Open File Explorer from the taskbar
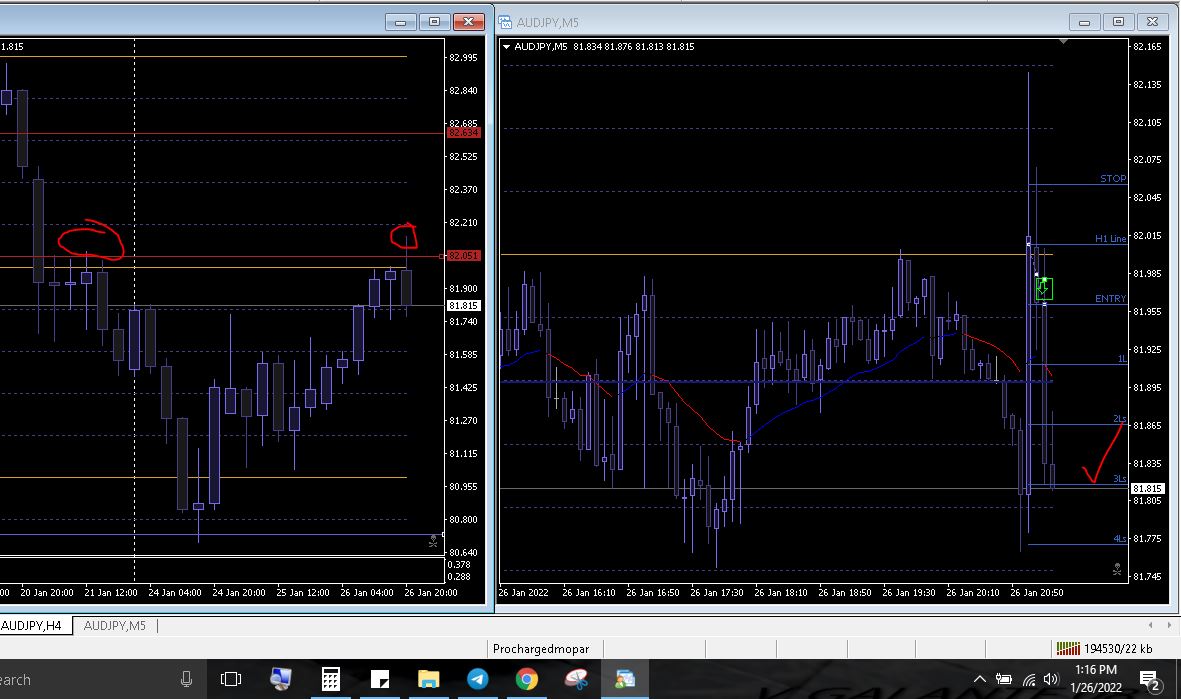The image size is (1181, 699). coord(428,680)
